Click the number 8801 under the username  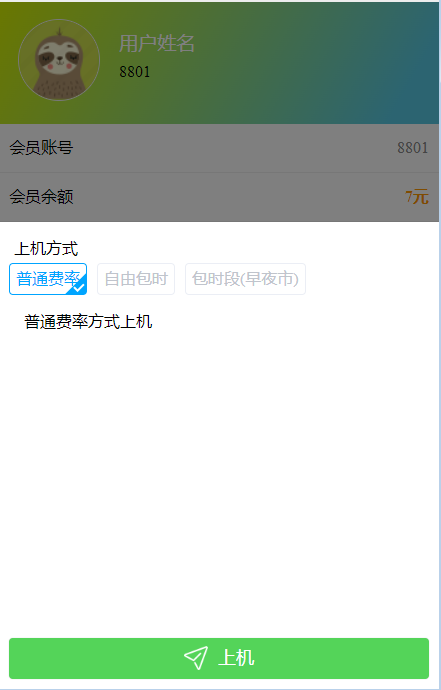pos(135,72)
